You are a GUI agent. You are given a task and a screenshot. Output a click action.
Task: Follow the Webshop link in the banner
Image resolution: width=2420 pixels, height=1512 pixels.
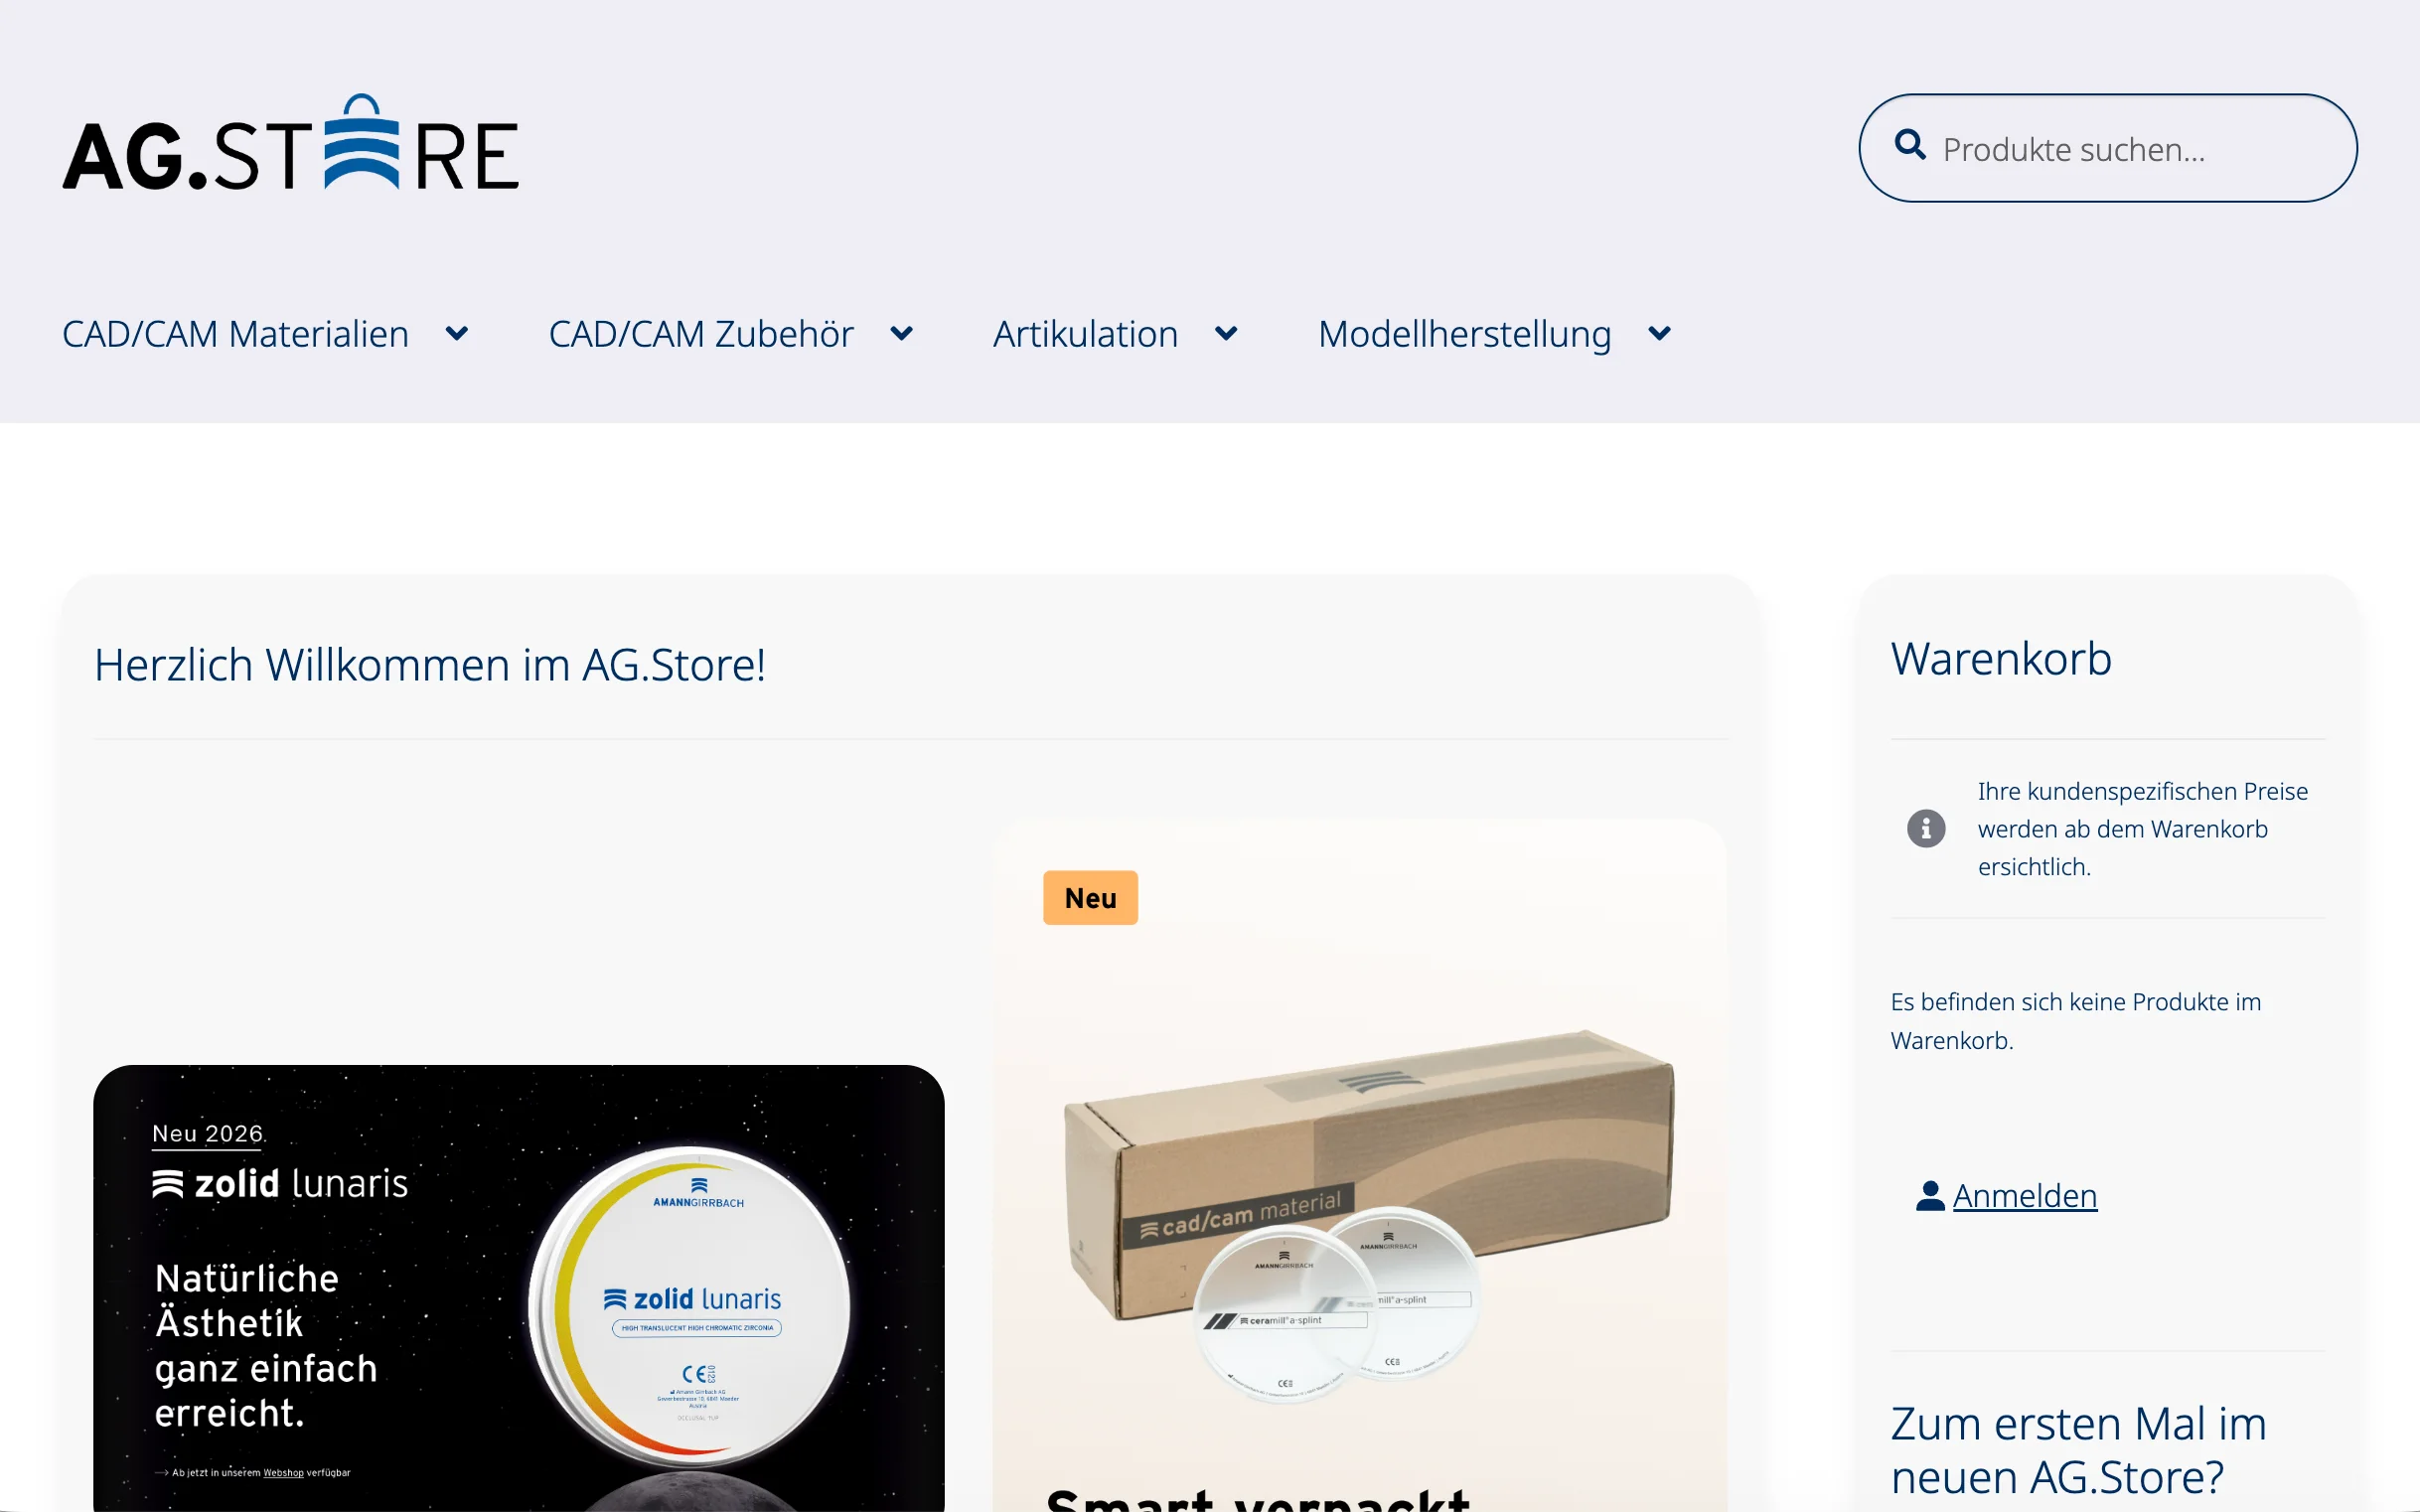283,1473
